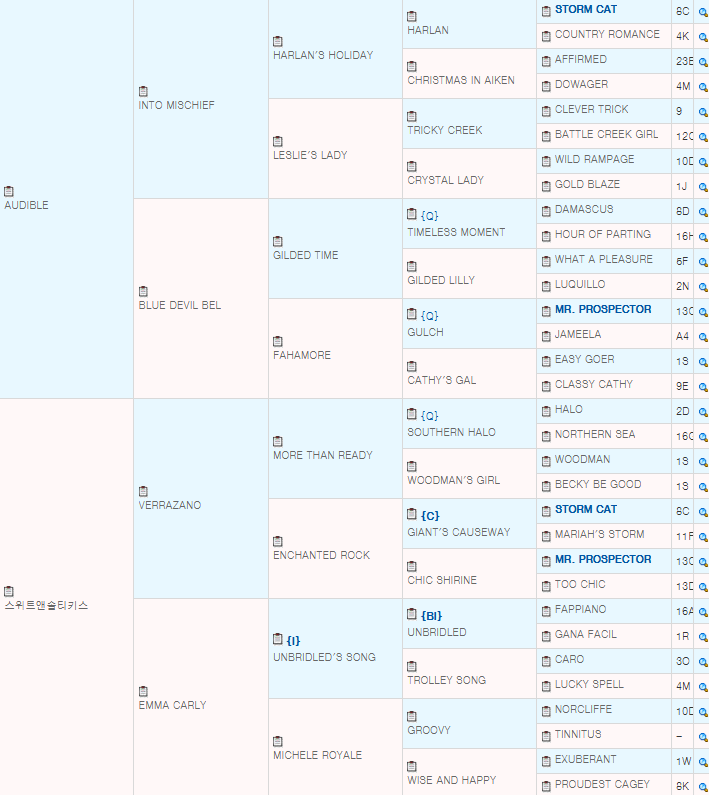Select the GANA FACIL entry
The height and width of the screenshot is (795, 709).
(586, 634)
